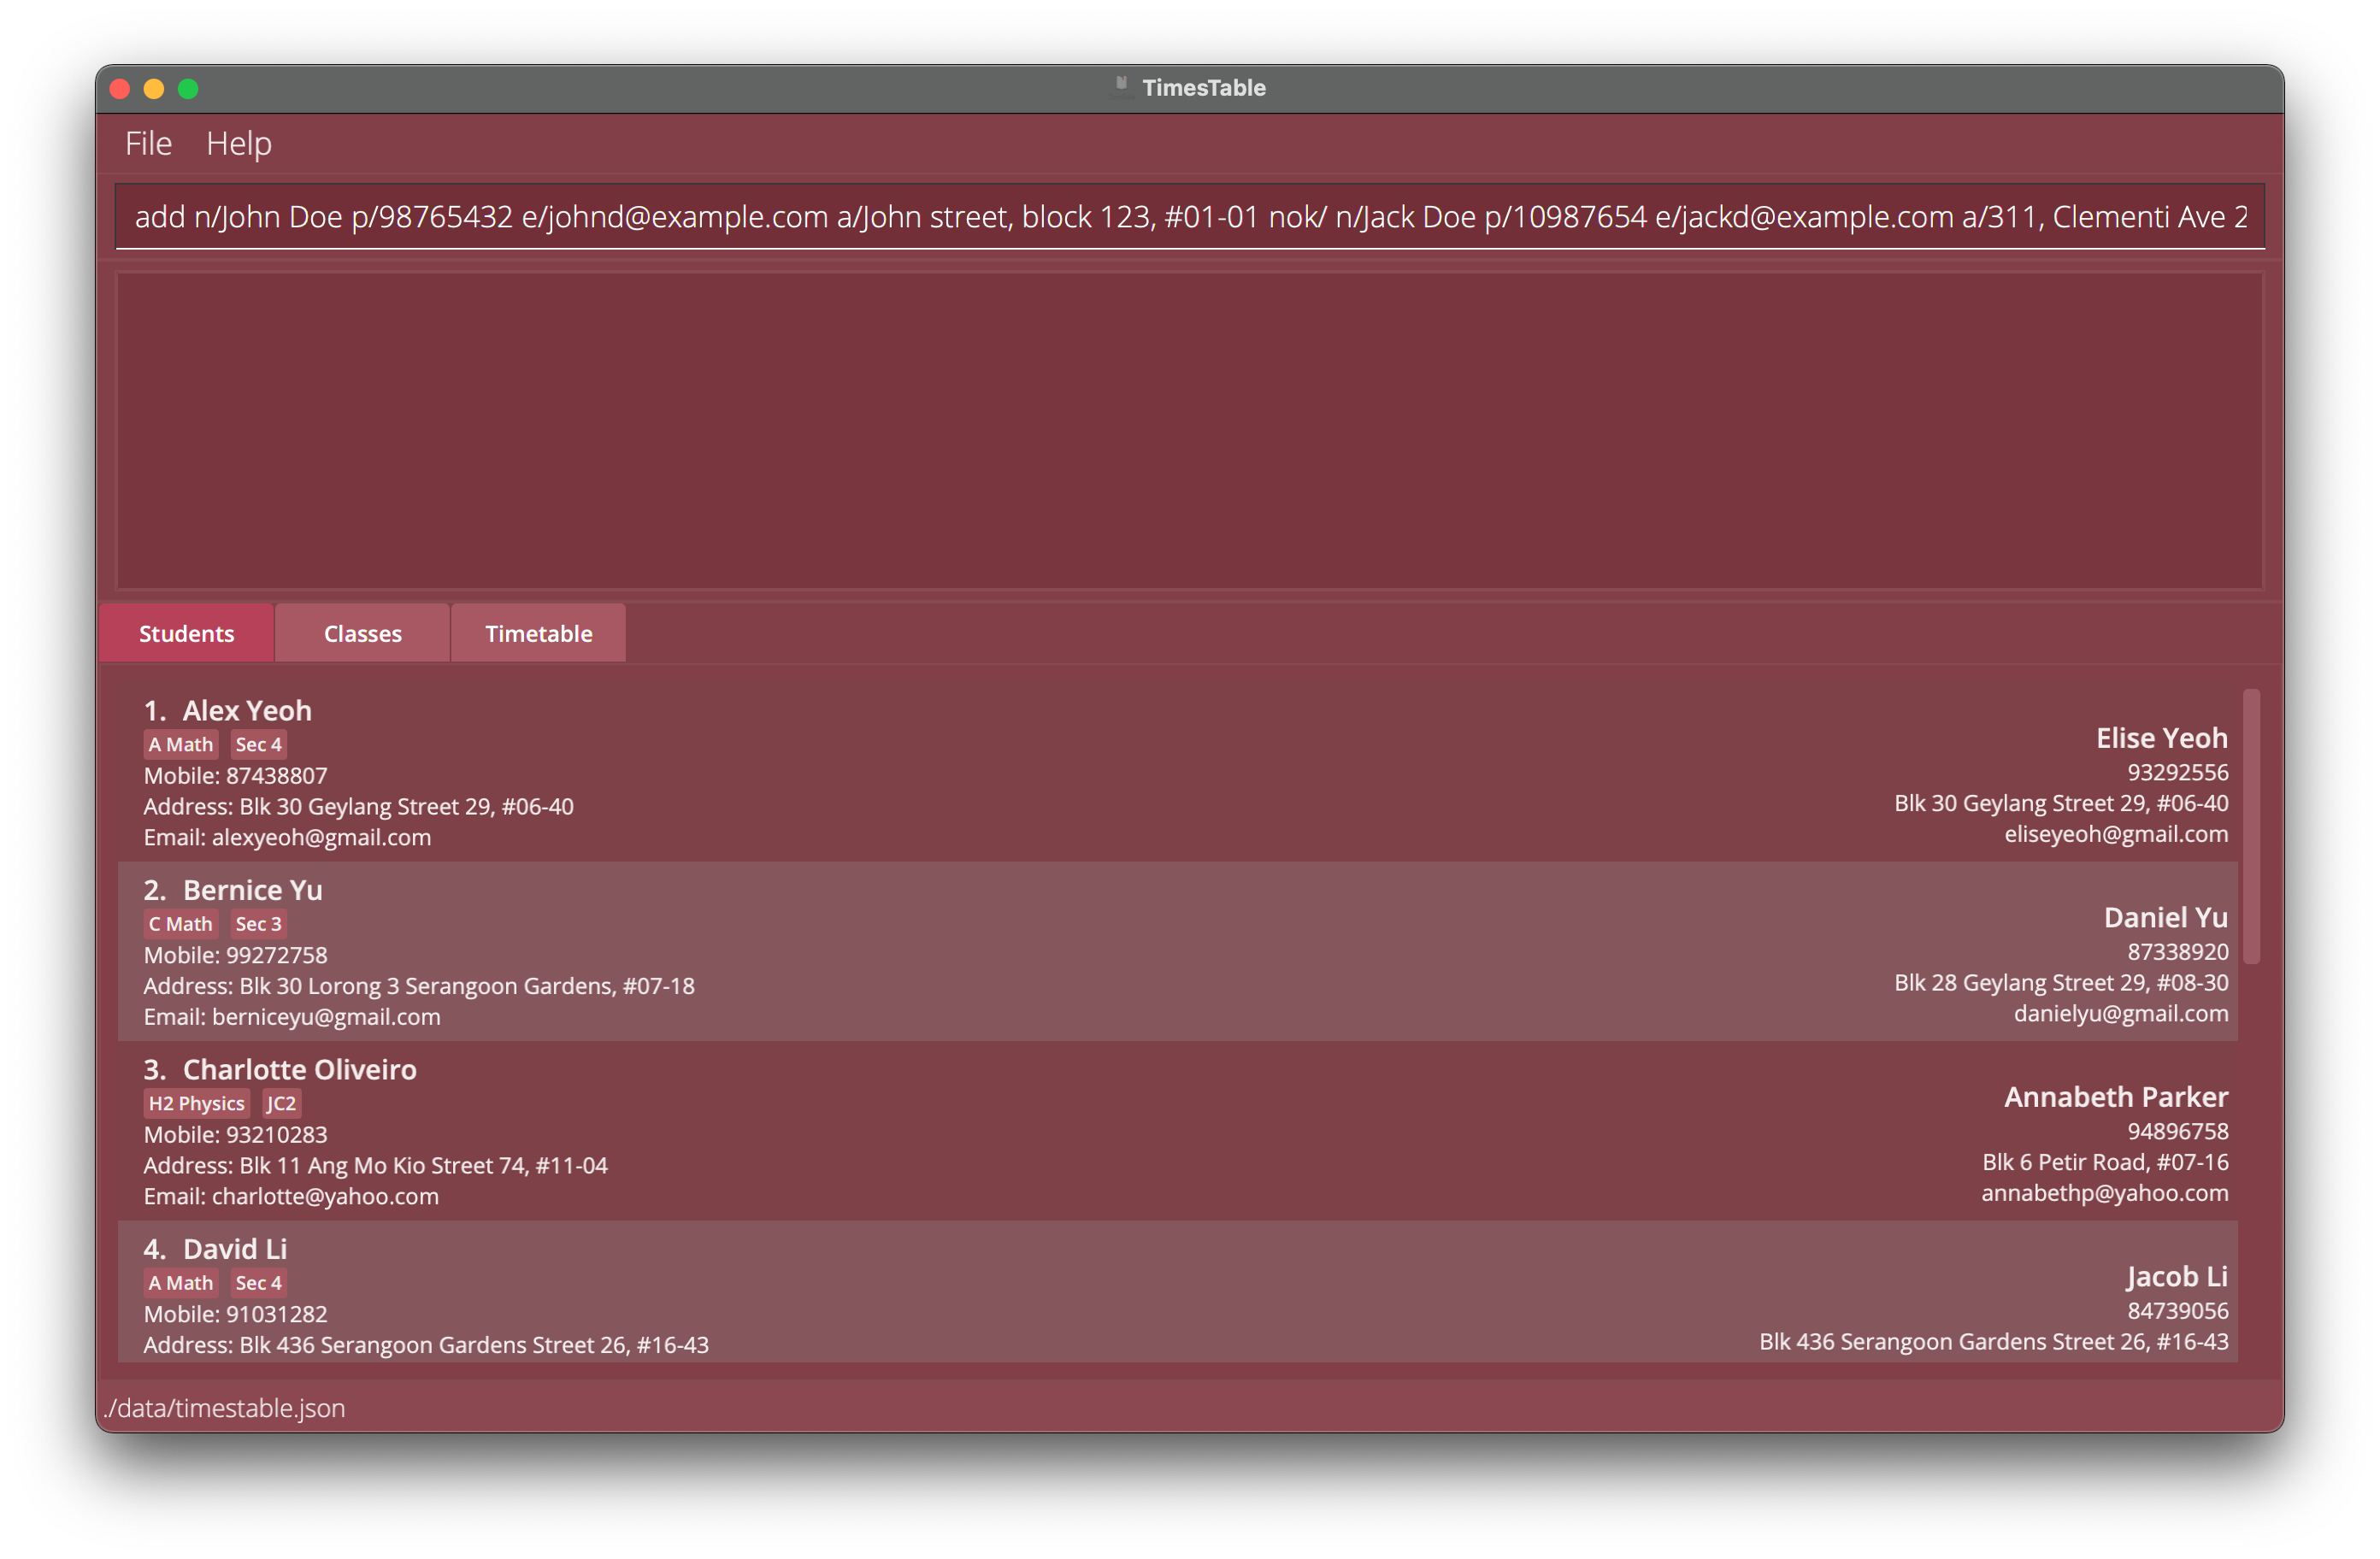Switch to the Classes tab
This screenshot has height=1559, width=2380.
362,632
